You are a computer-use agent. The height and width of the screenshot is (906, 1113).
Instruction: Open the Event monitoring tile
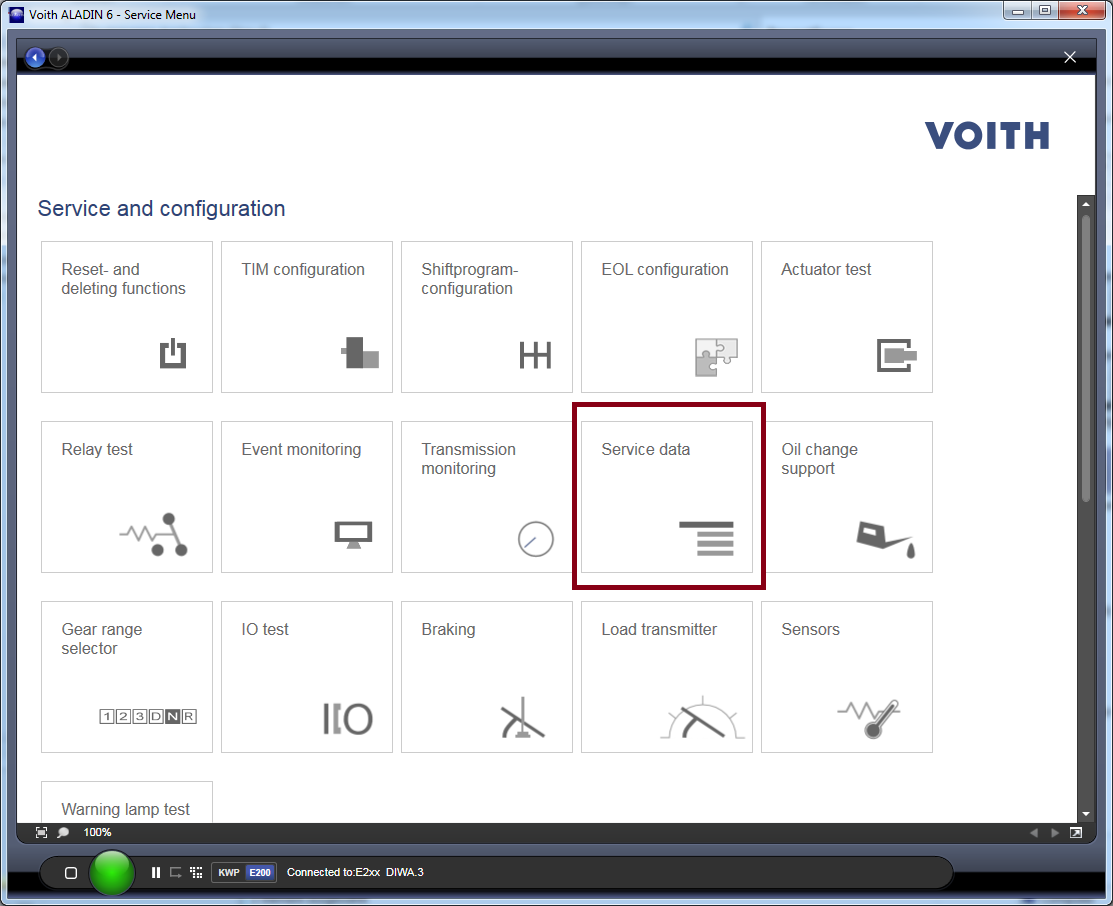307,497
